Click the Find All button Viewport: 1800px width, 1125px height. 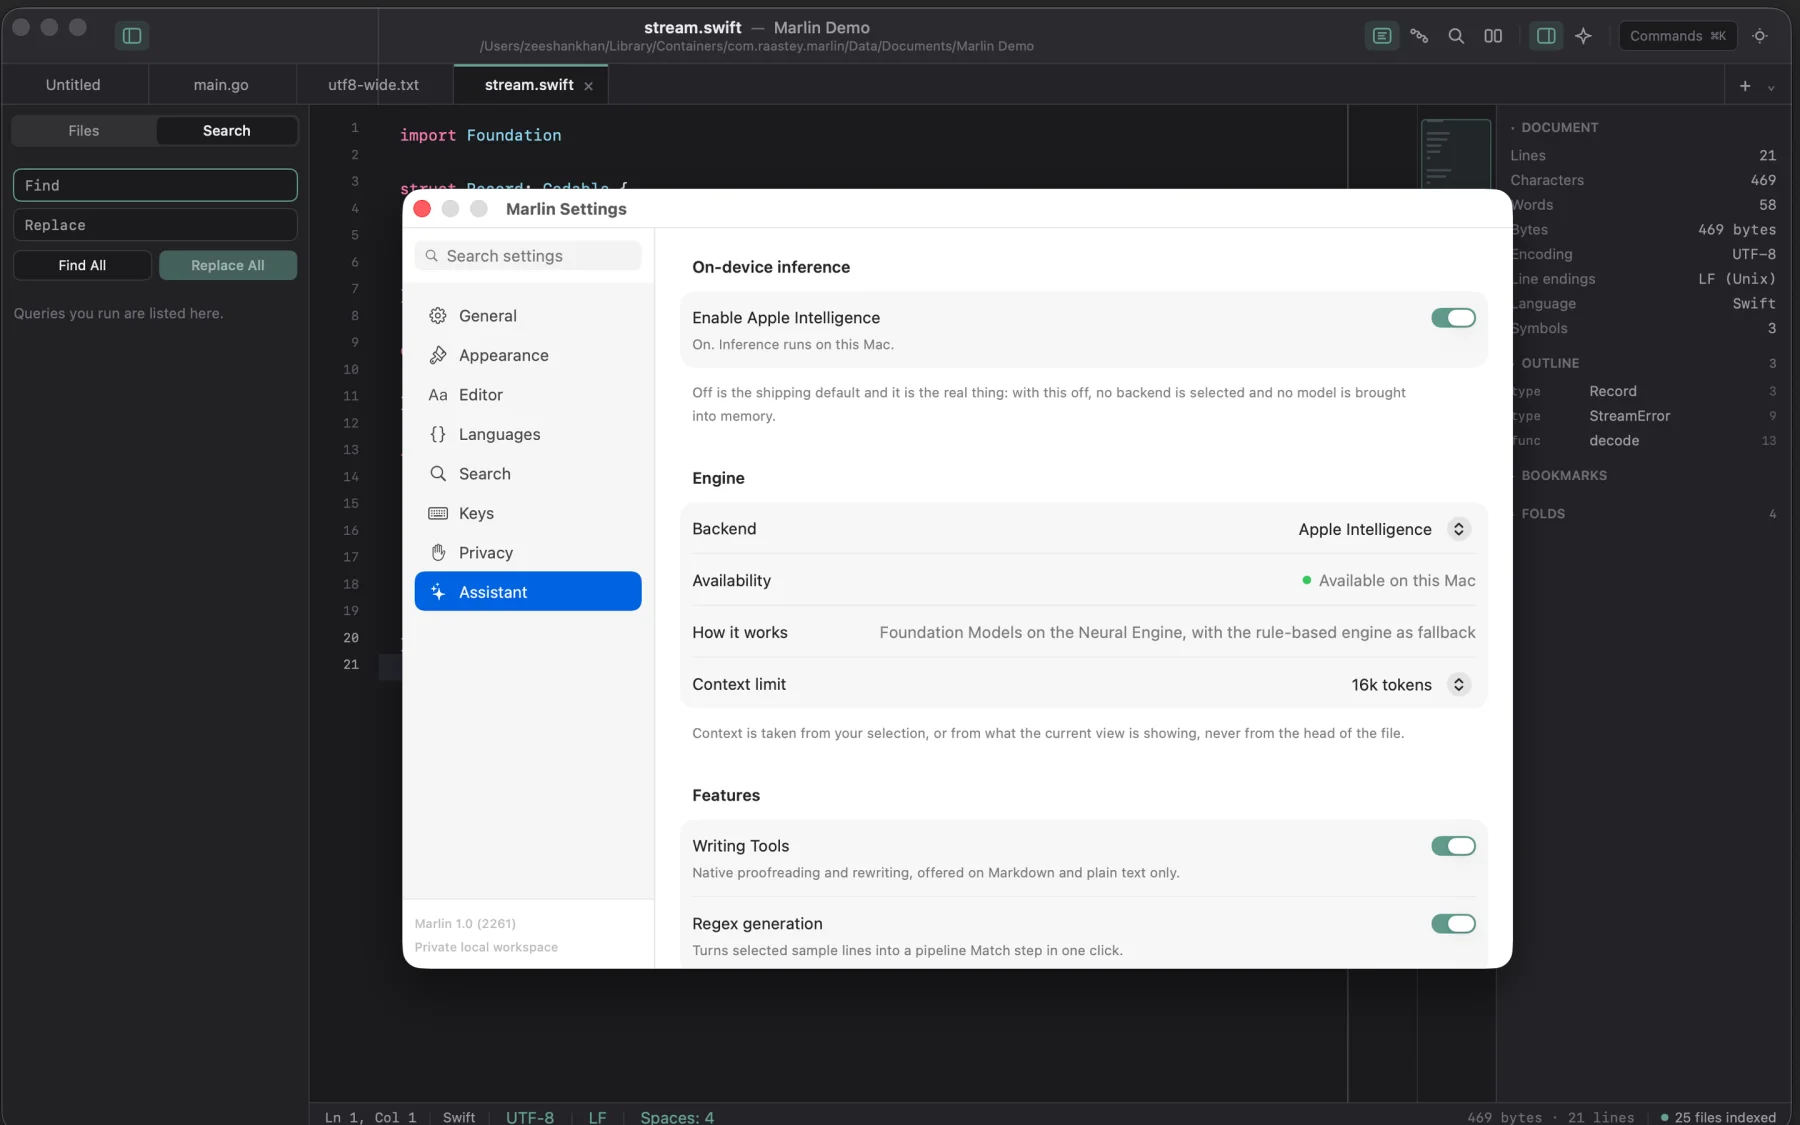82,265
